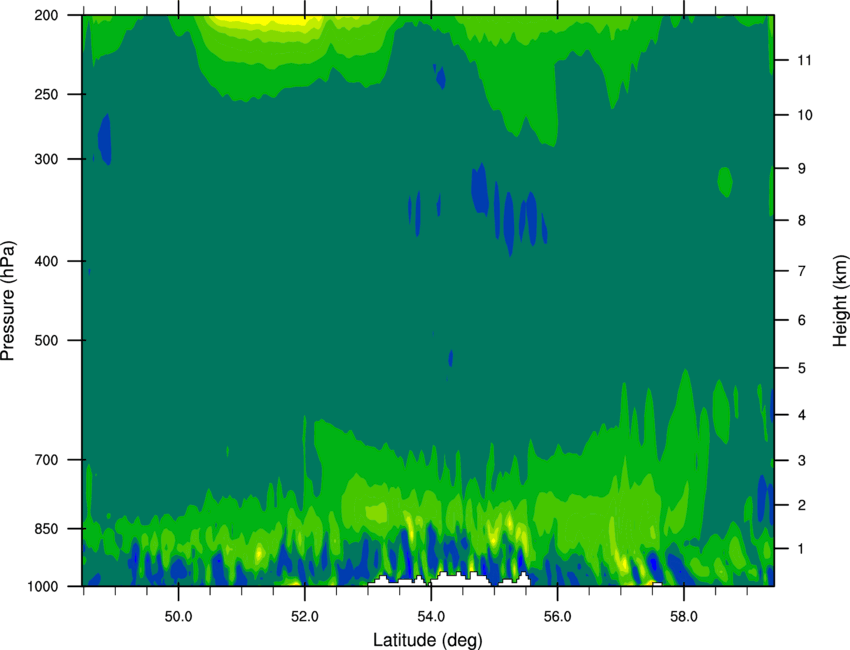Viewport: 850px width, 650px height.
Task: Pick the 7 km height label
Action: coord(801,271)
